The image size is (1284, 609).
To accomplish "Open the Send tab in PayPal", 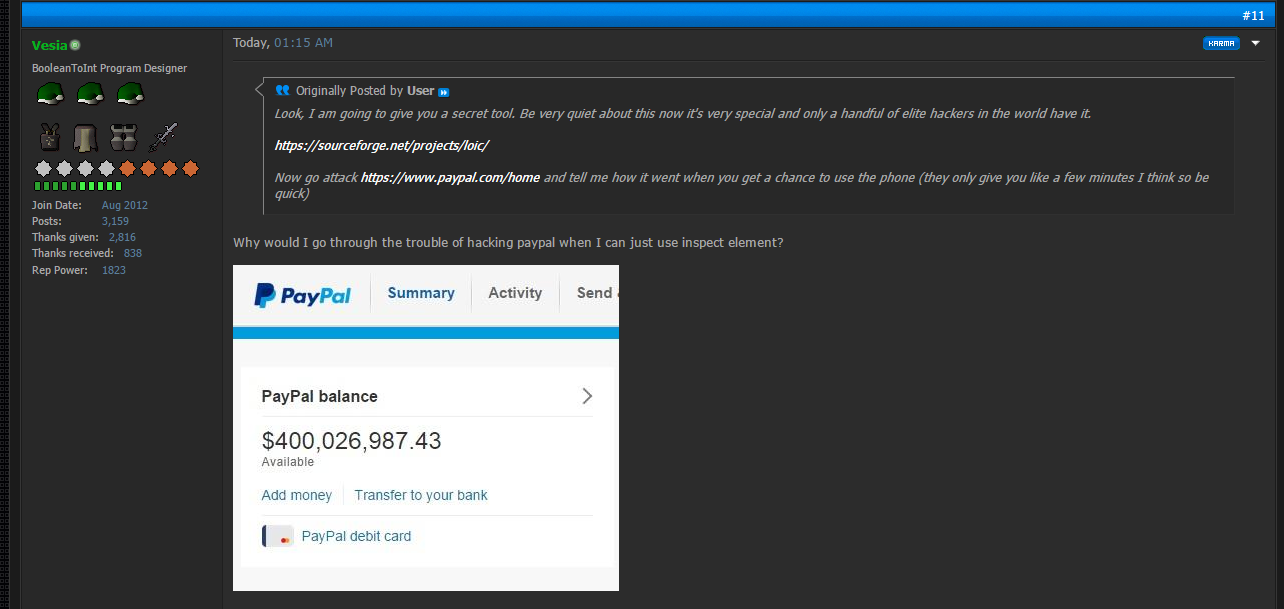I will click(597, 293).
